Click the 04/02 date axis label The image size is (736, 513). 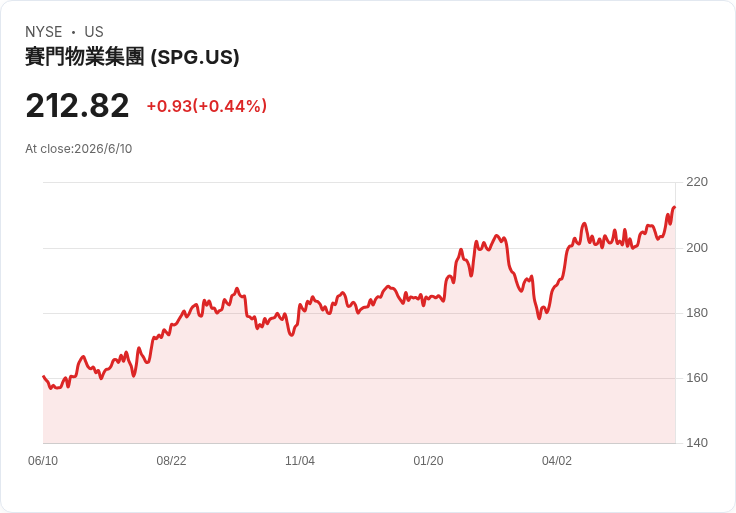coord(557,461)
